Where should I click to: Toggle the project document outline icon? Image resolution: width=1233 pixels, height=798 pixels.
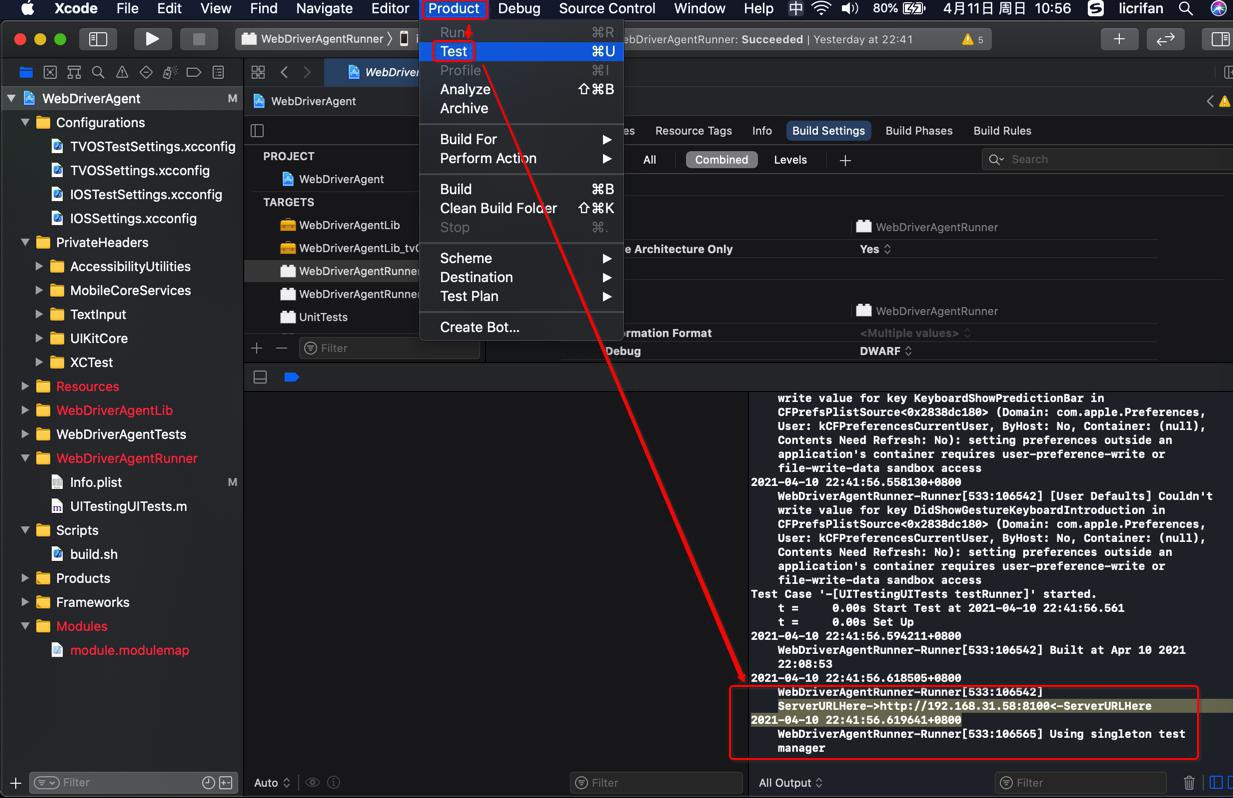click(x=257, y=131)
